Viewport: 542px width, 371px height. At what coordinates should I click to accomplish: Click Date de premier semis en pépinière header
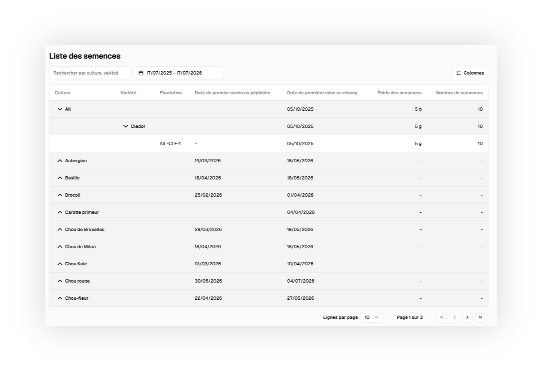point(232,93)
